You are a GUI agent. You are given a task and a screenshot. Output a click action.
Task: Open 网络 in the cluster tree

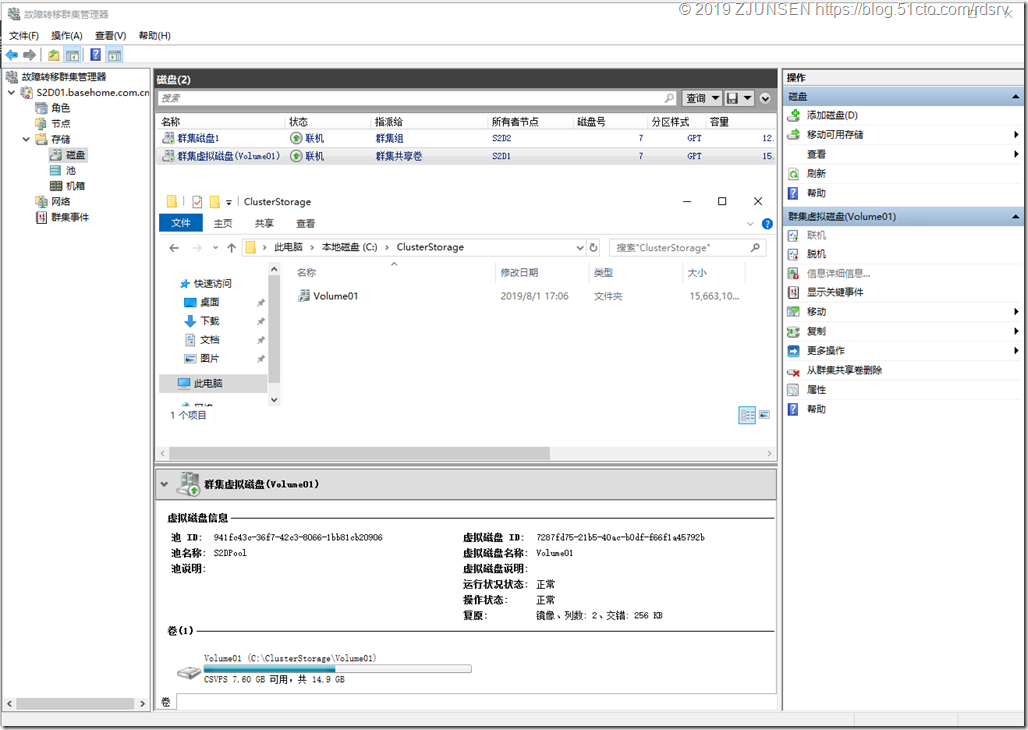click(x=60, y=201)
